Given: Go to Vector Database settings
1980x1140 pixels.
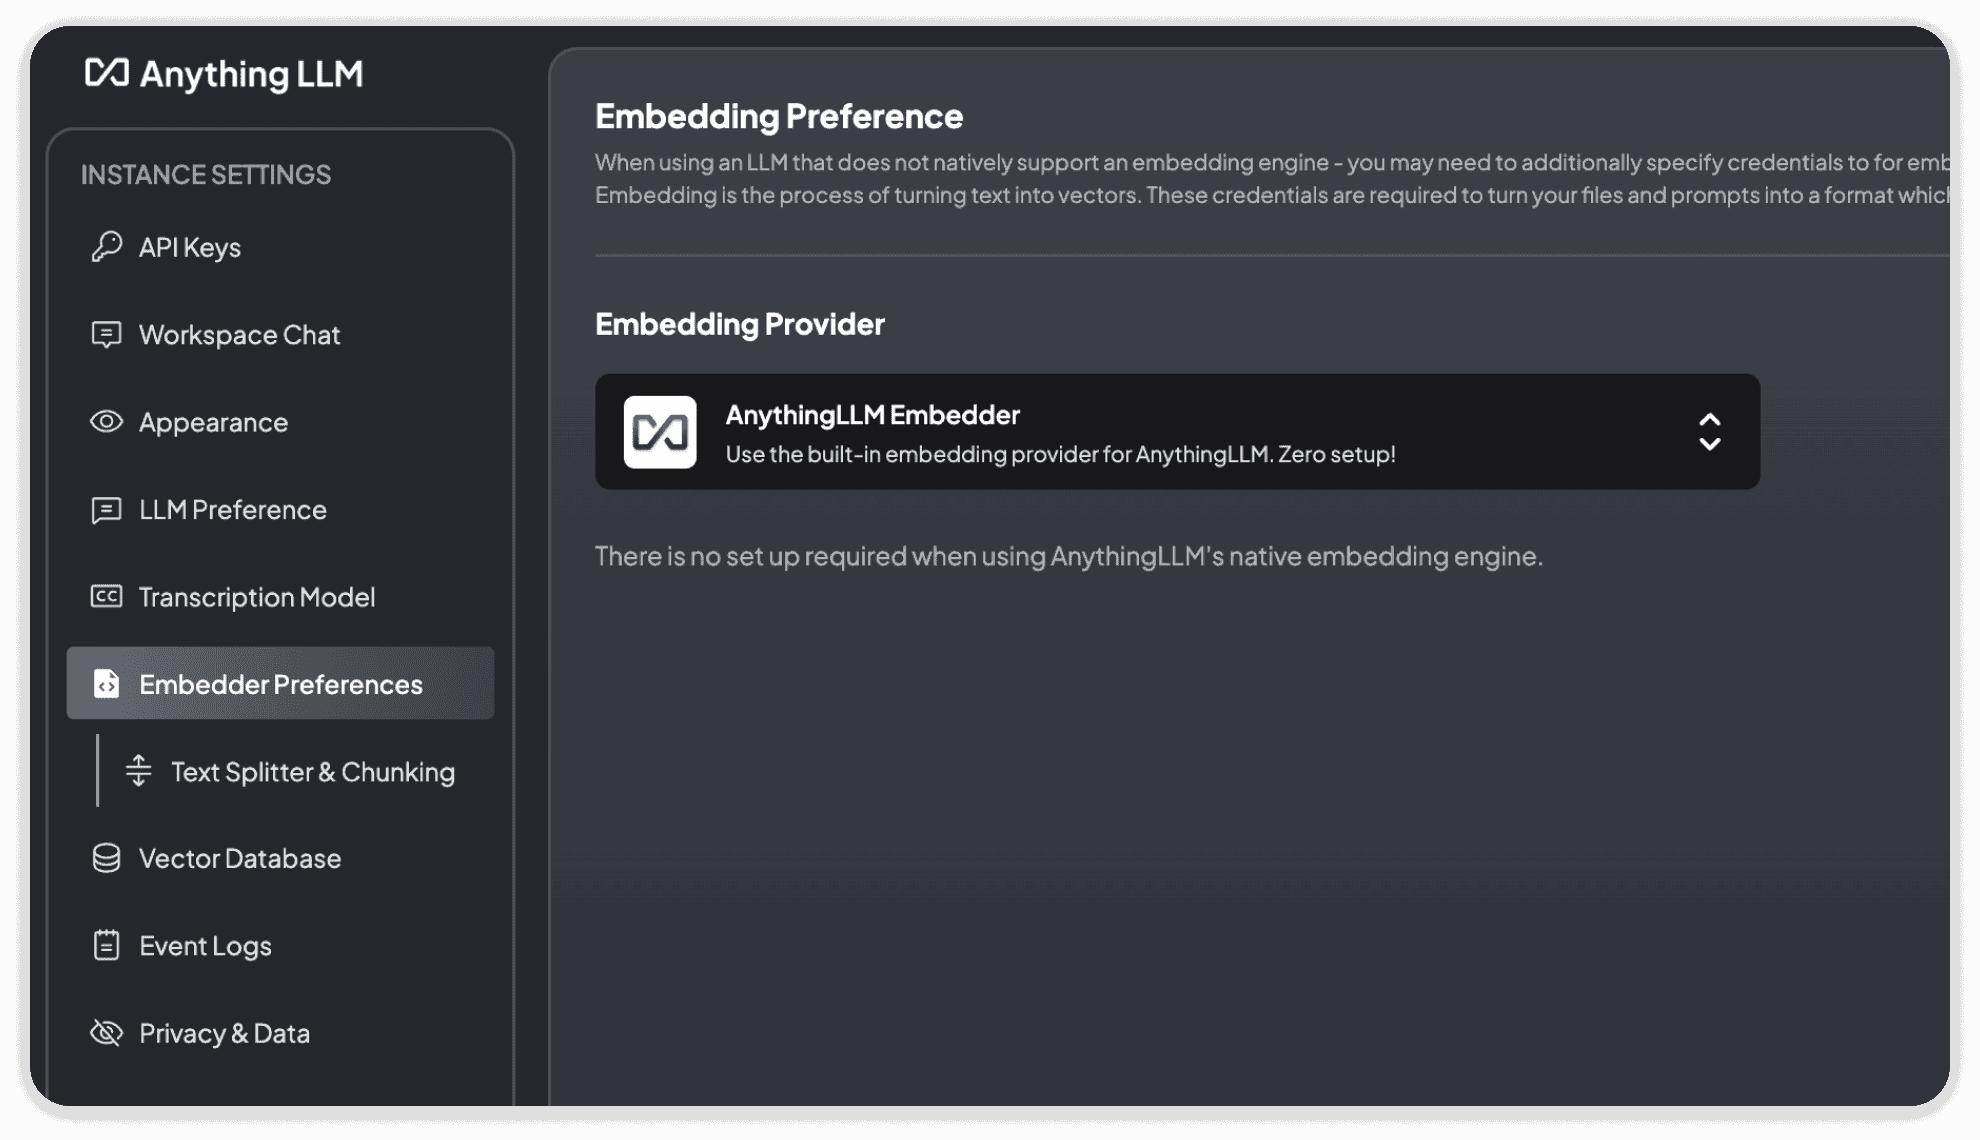Looking at the screenshot, I should pyautogui.click(x=240, y=859).
